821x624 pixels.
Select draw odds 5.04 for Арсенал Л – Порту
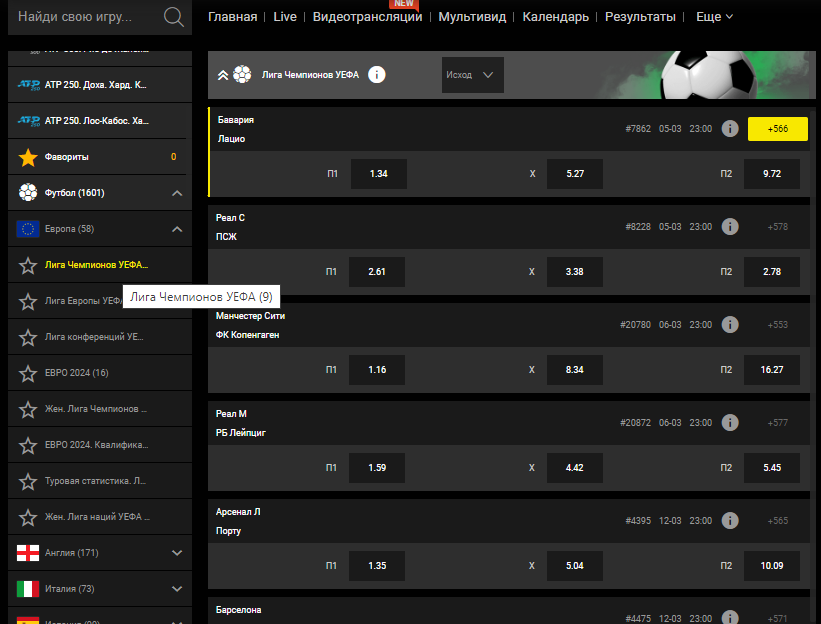tap(575, 565)
